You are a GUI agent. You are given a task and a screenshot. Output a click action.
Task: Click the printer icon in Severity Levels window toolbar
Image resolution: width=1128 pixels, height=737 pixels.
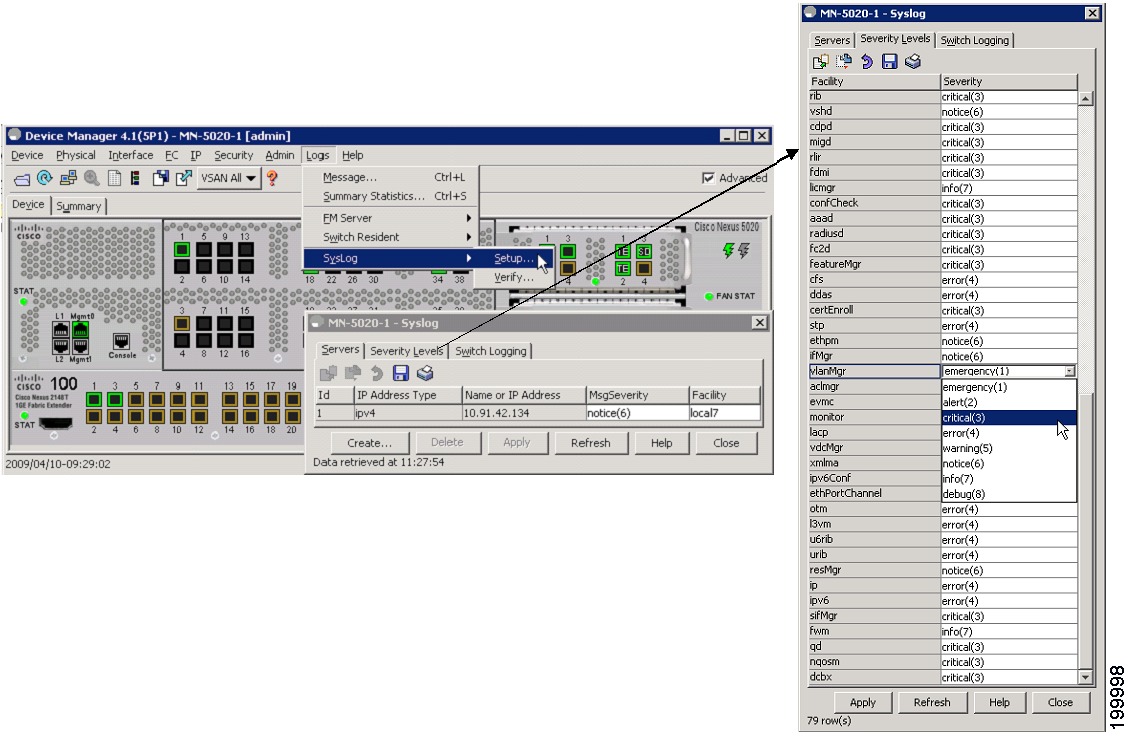click(x=913, y=62)
